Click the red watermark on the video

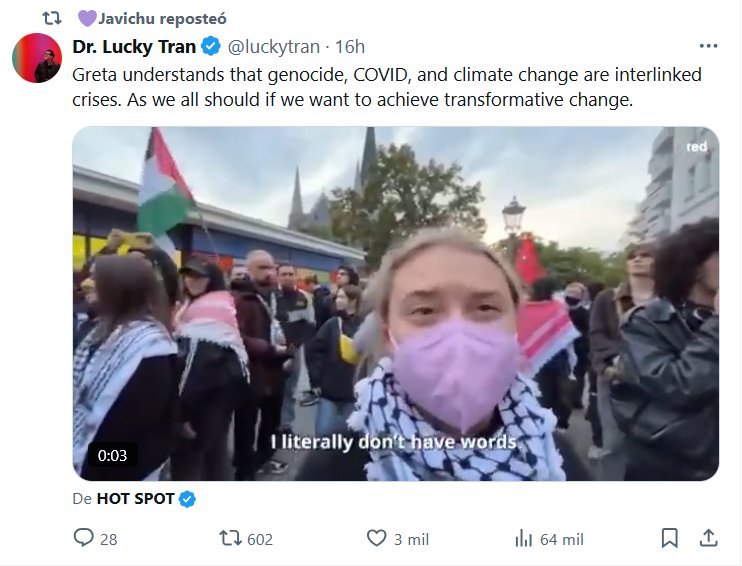tap(696, 147)
